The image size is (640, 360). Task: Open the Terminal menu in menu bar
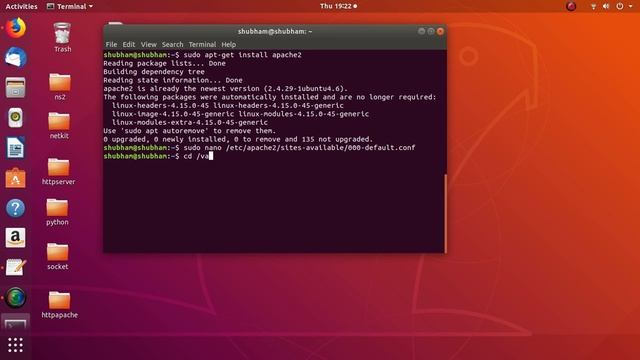(202, 44)
